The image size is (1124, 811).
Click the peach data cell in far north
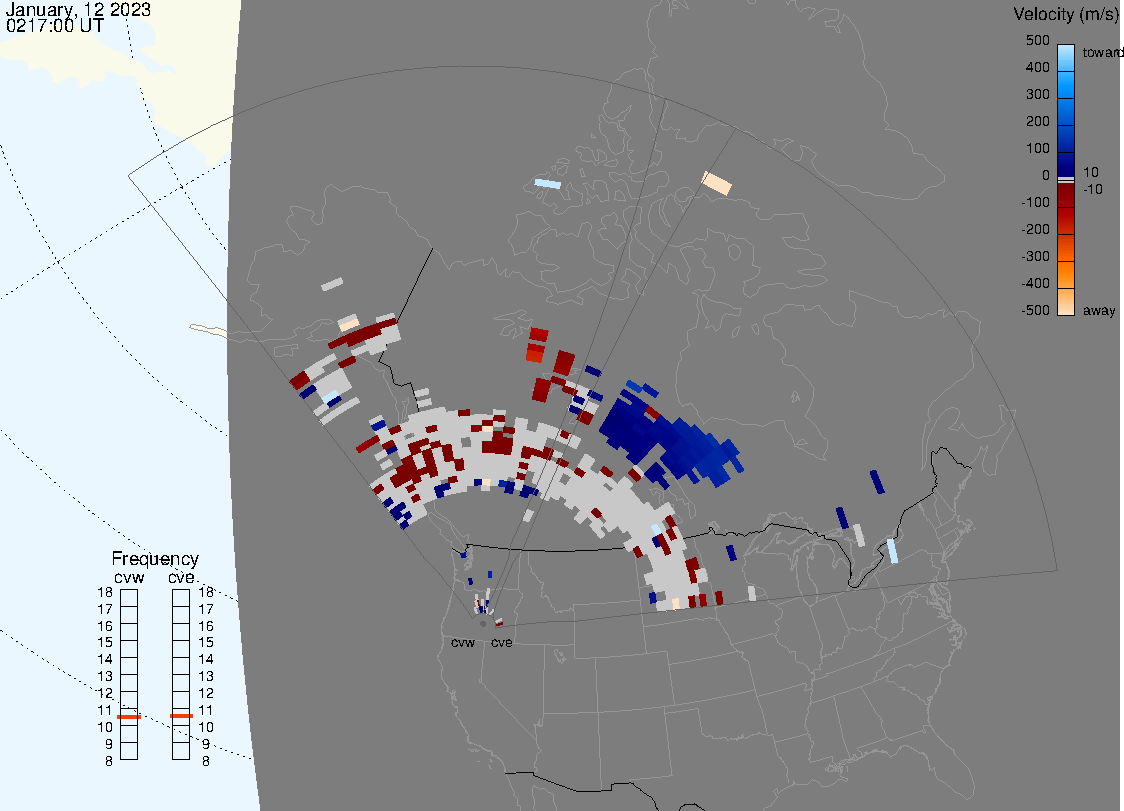point(716,183)
